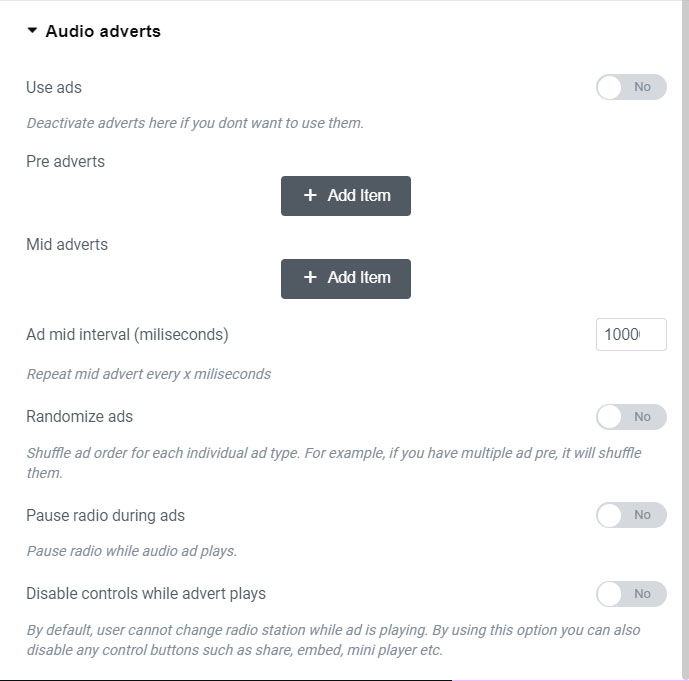Click the plus icon under Pre adverts
Screen dimensions: 689x681
(x=310, y=196)
